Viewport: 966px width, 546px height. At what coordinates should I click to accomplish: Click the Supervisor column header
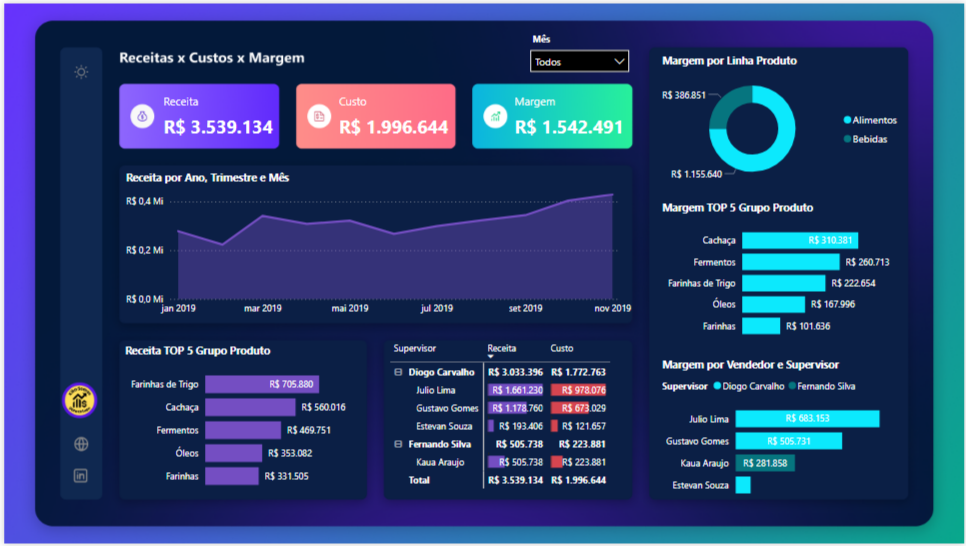point(415,348)
